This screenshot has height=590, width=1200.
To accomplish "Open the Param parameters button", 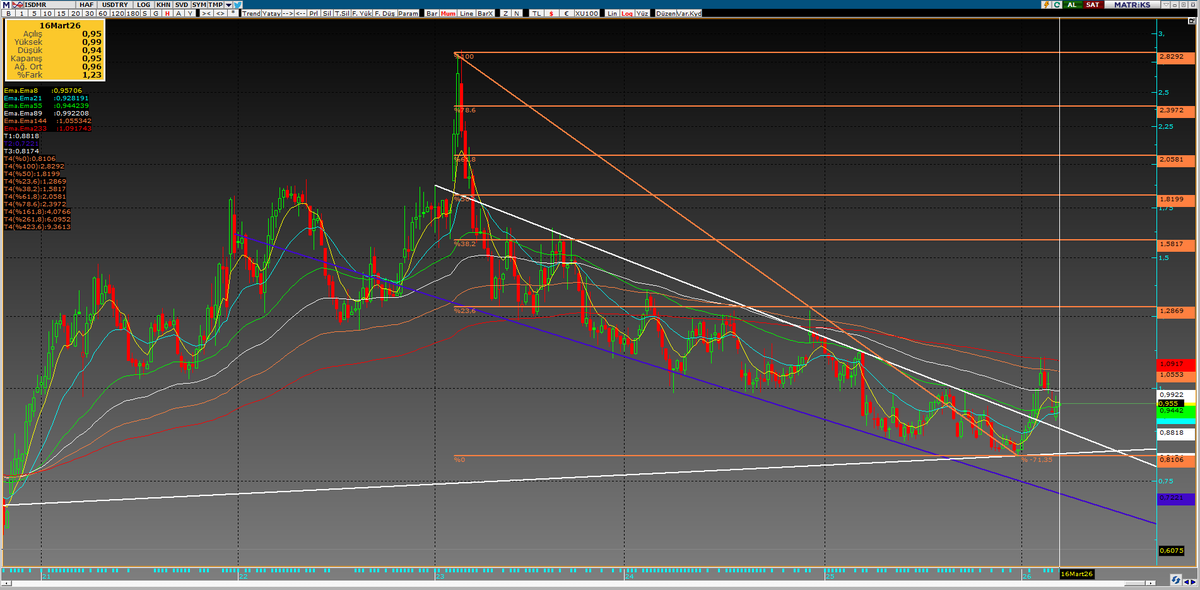I will (x=408, y=14).
